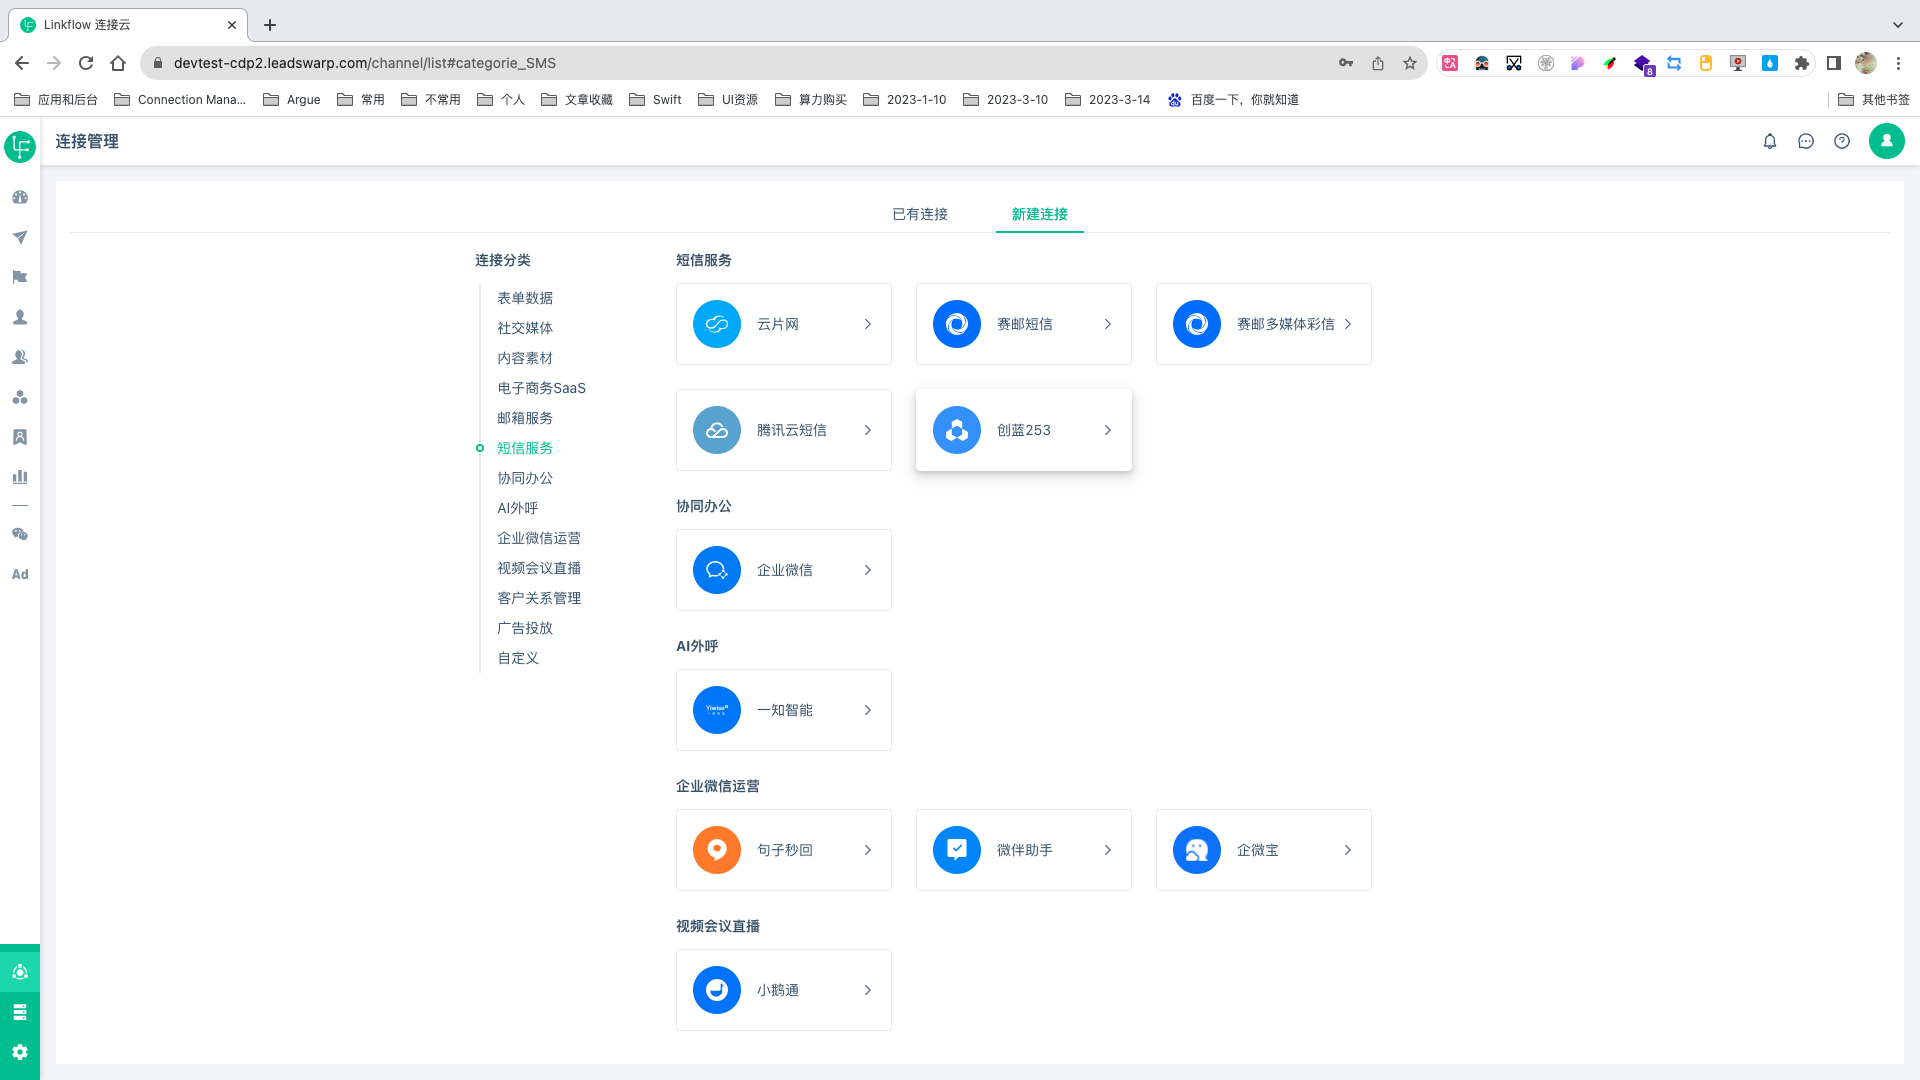
Task: Open the UI资源 bookmarks folder
Action: pyautogui.click(x=728, y=99)
